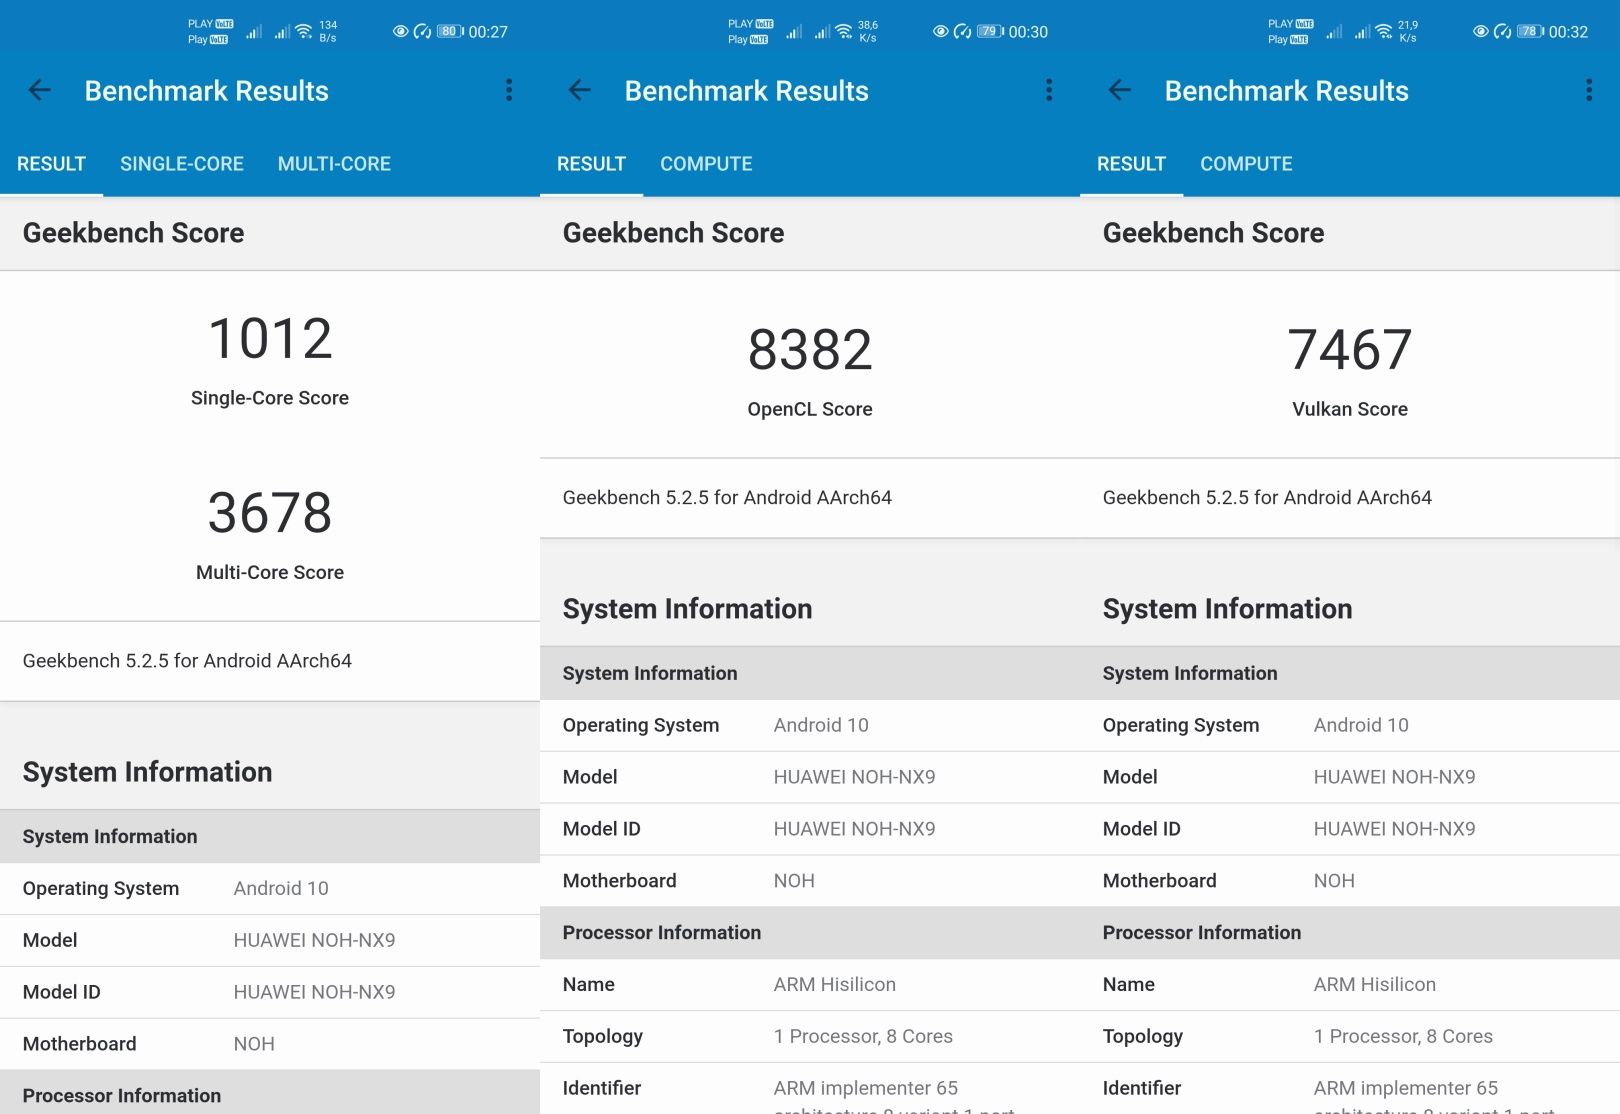
Task: Tap the 7467 Vulkan score value
Action: (1350, 350)
